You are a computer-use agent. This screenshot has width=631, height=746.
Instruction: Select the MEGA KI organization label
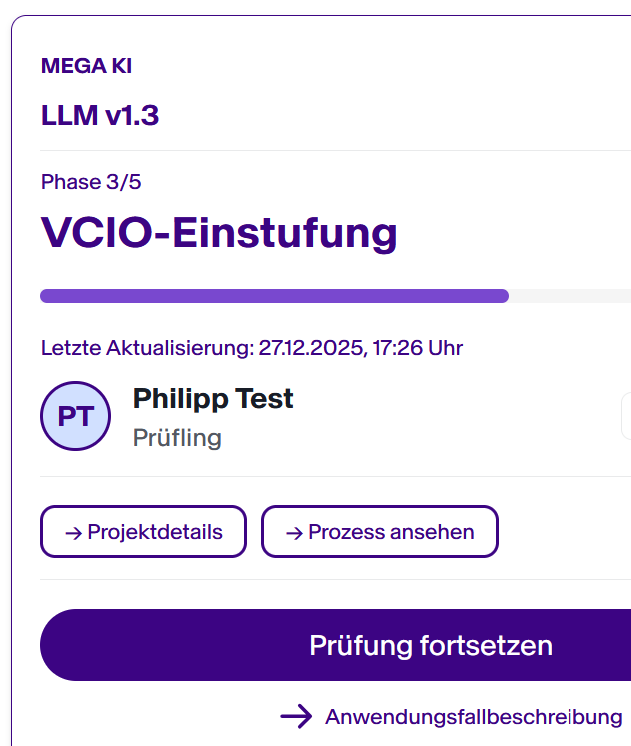86,67
